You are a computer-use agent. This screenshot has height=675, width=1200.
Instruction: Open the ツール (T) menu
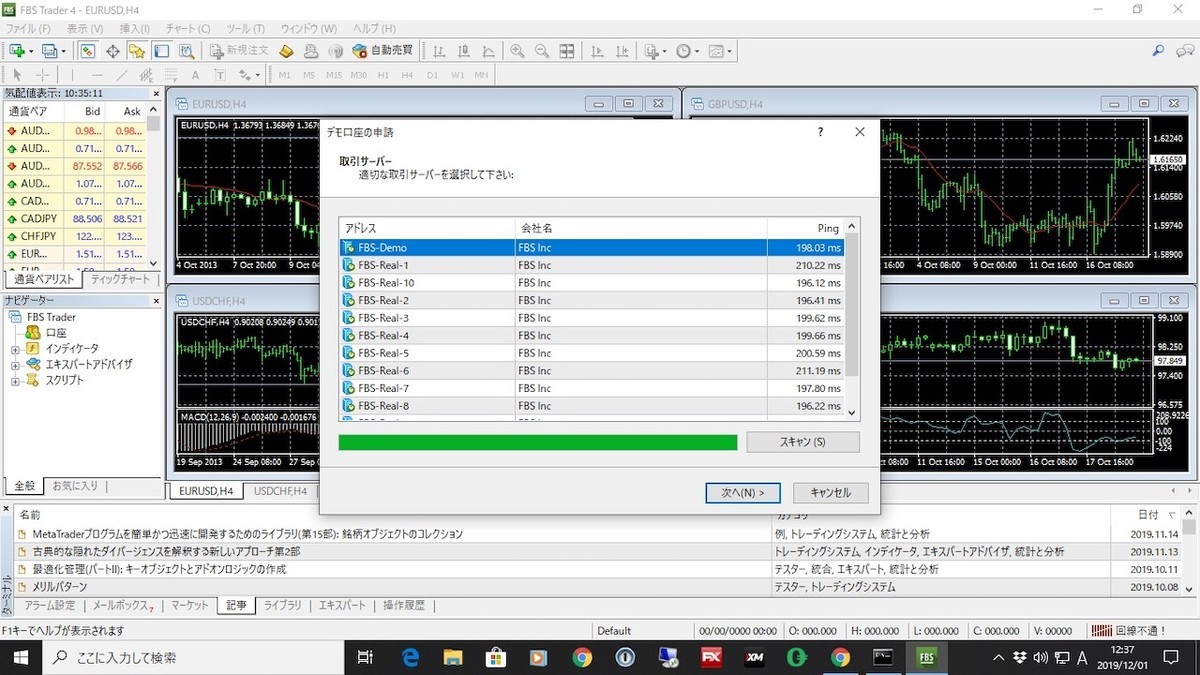click(x=245, y=29)
